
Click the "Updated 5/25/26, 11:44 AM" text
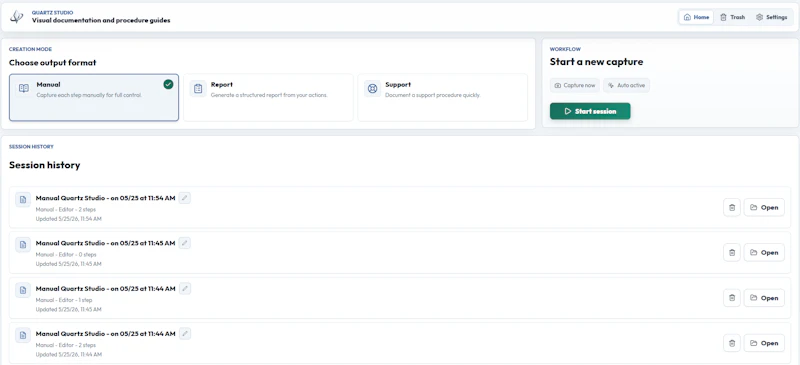tap(69, 354)
